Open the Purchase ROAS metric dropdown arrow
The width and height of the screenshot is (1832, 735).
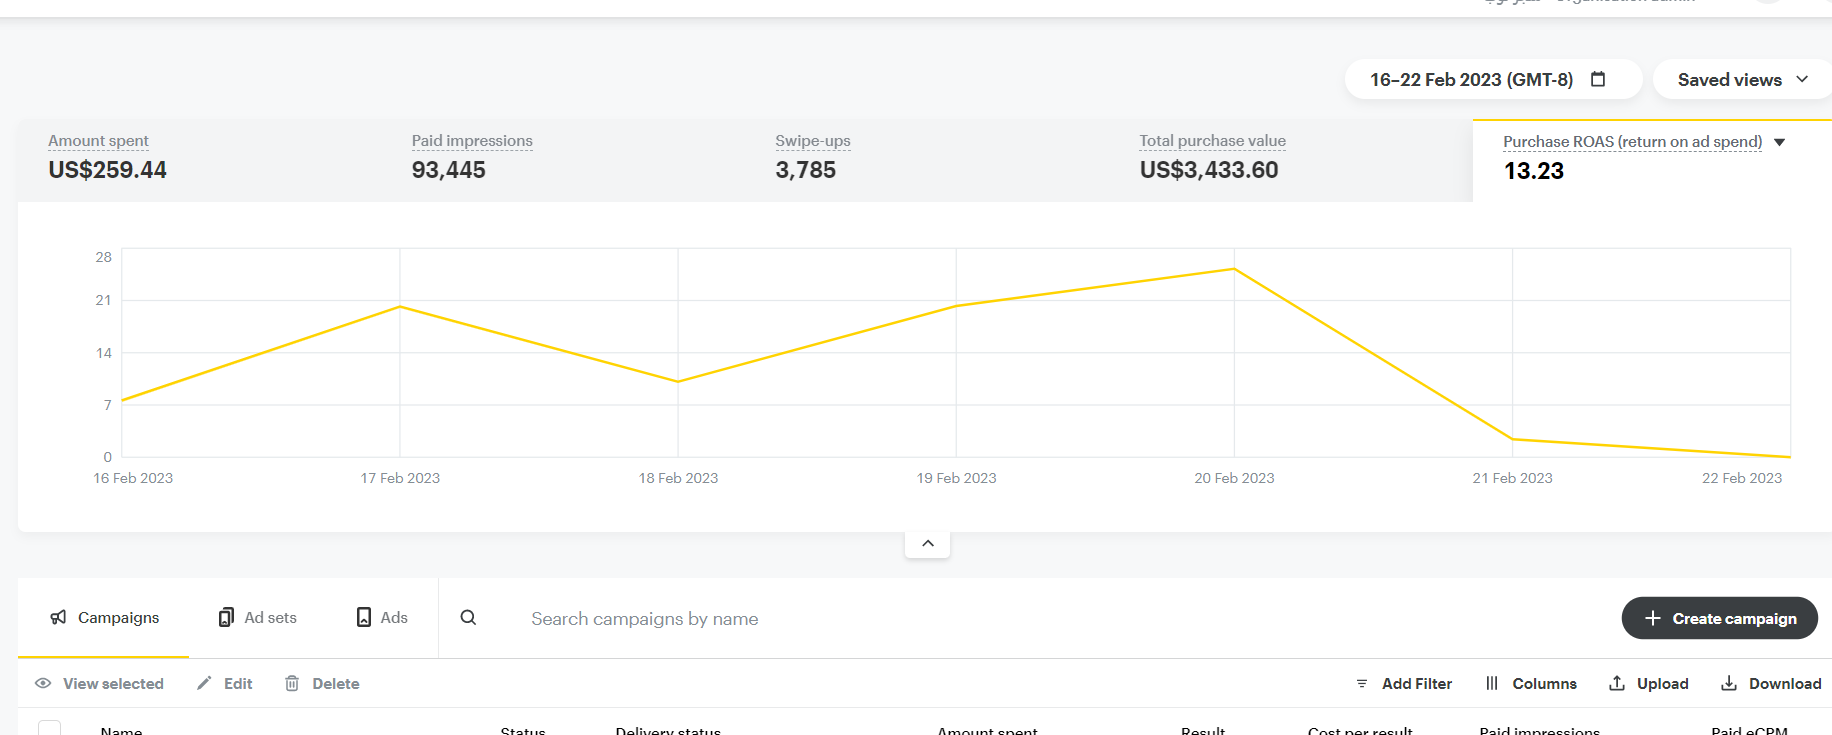[x=1780, y=142]
